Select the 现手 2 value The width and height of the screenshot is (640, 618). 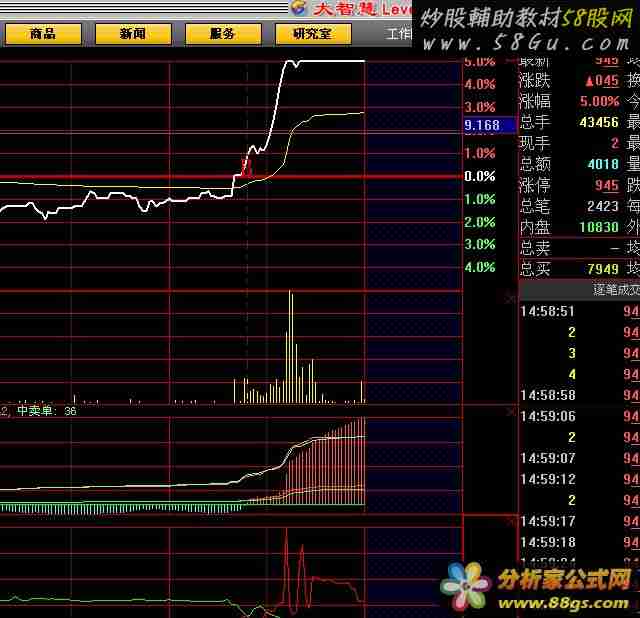(615, 143)
